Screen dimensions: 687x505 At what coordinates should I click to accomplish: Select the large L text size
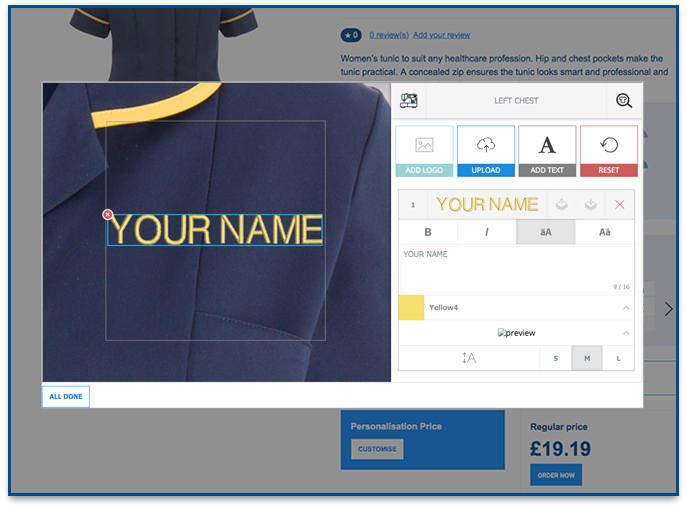pyautogui.click(x=618, y=358)
